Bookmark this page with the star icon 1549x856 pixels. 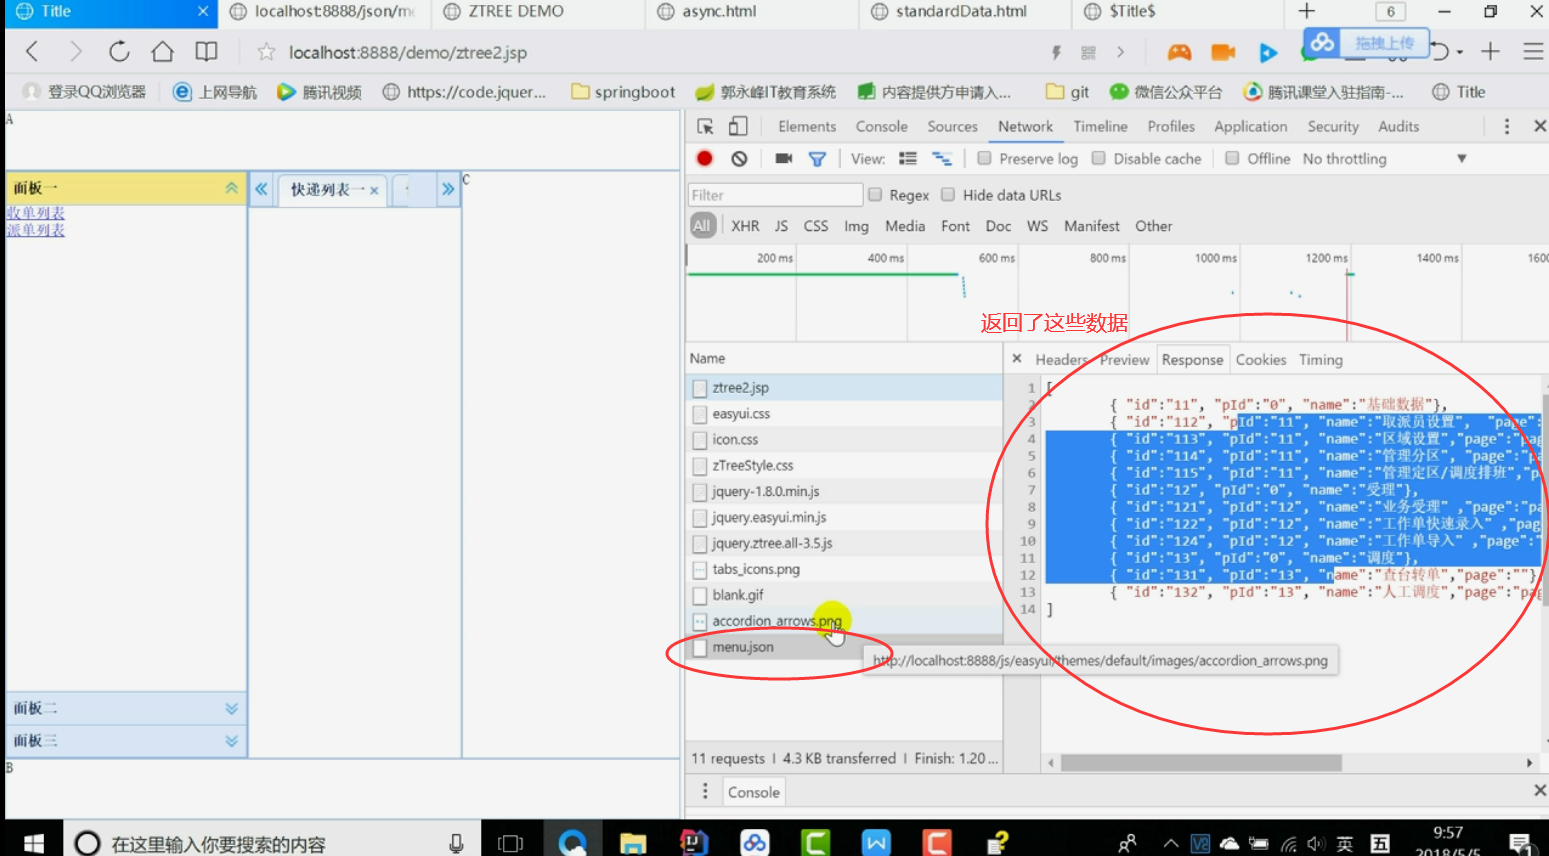266,52
